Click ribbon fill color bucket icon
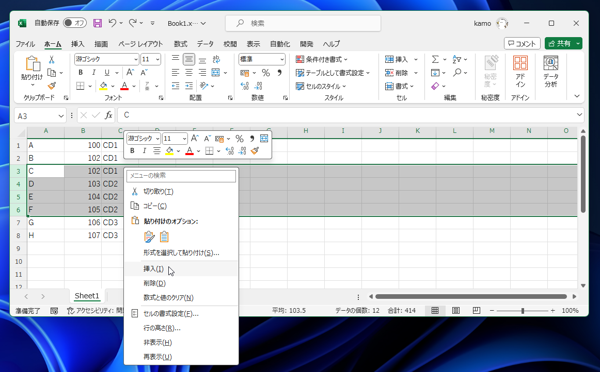 click(x=103, y=86)
